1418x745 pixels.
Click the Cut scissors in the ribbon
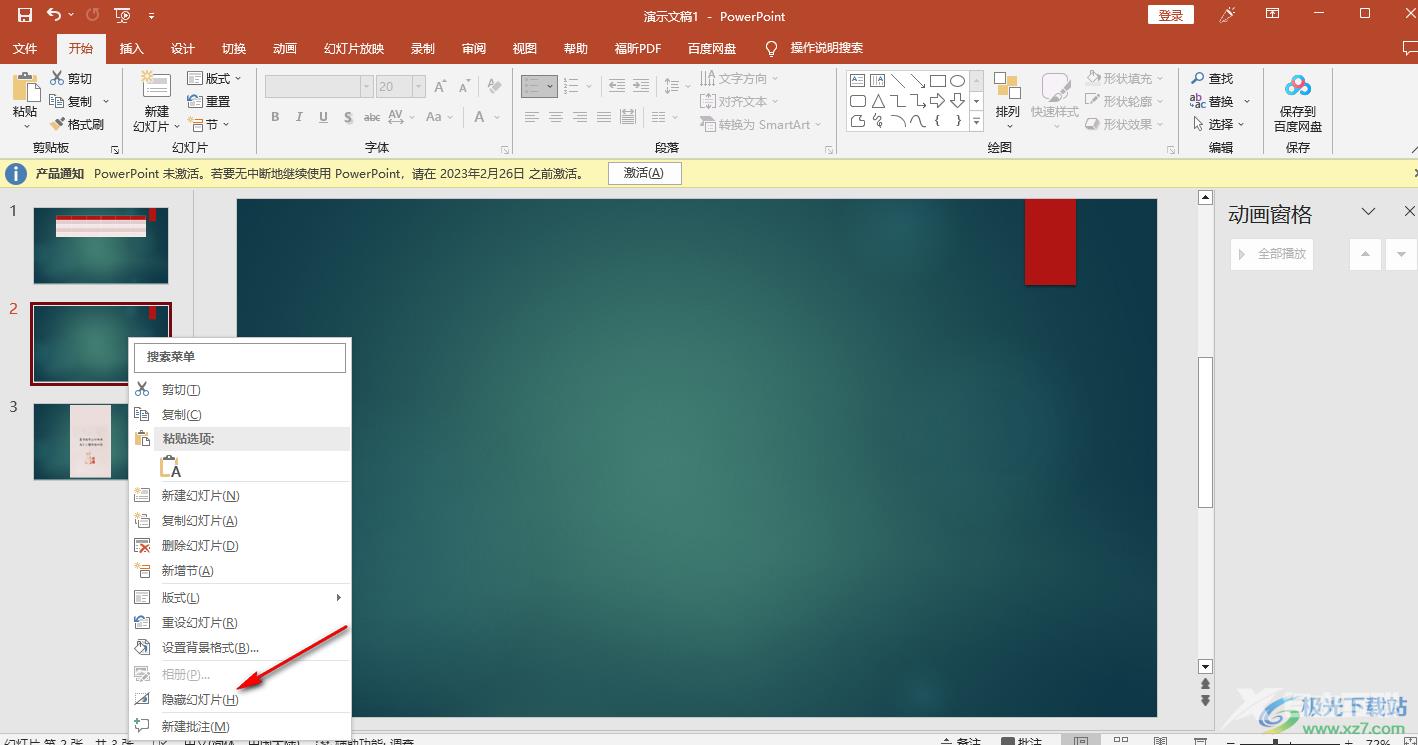coord(57,78)
